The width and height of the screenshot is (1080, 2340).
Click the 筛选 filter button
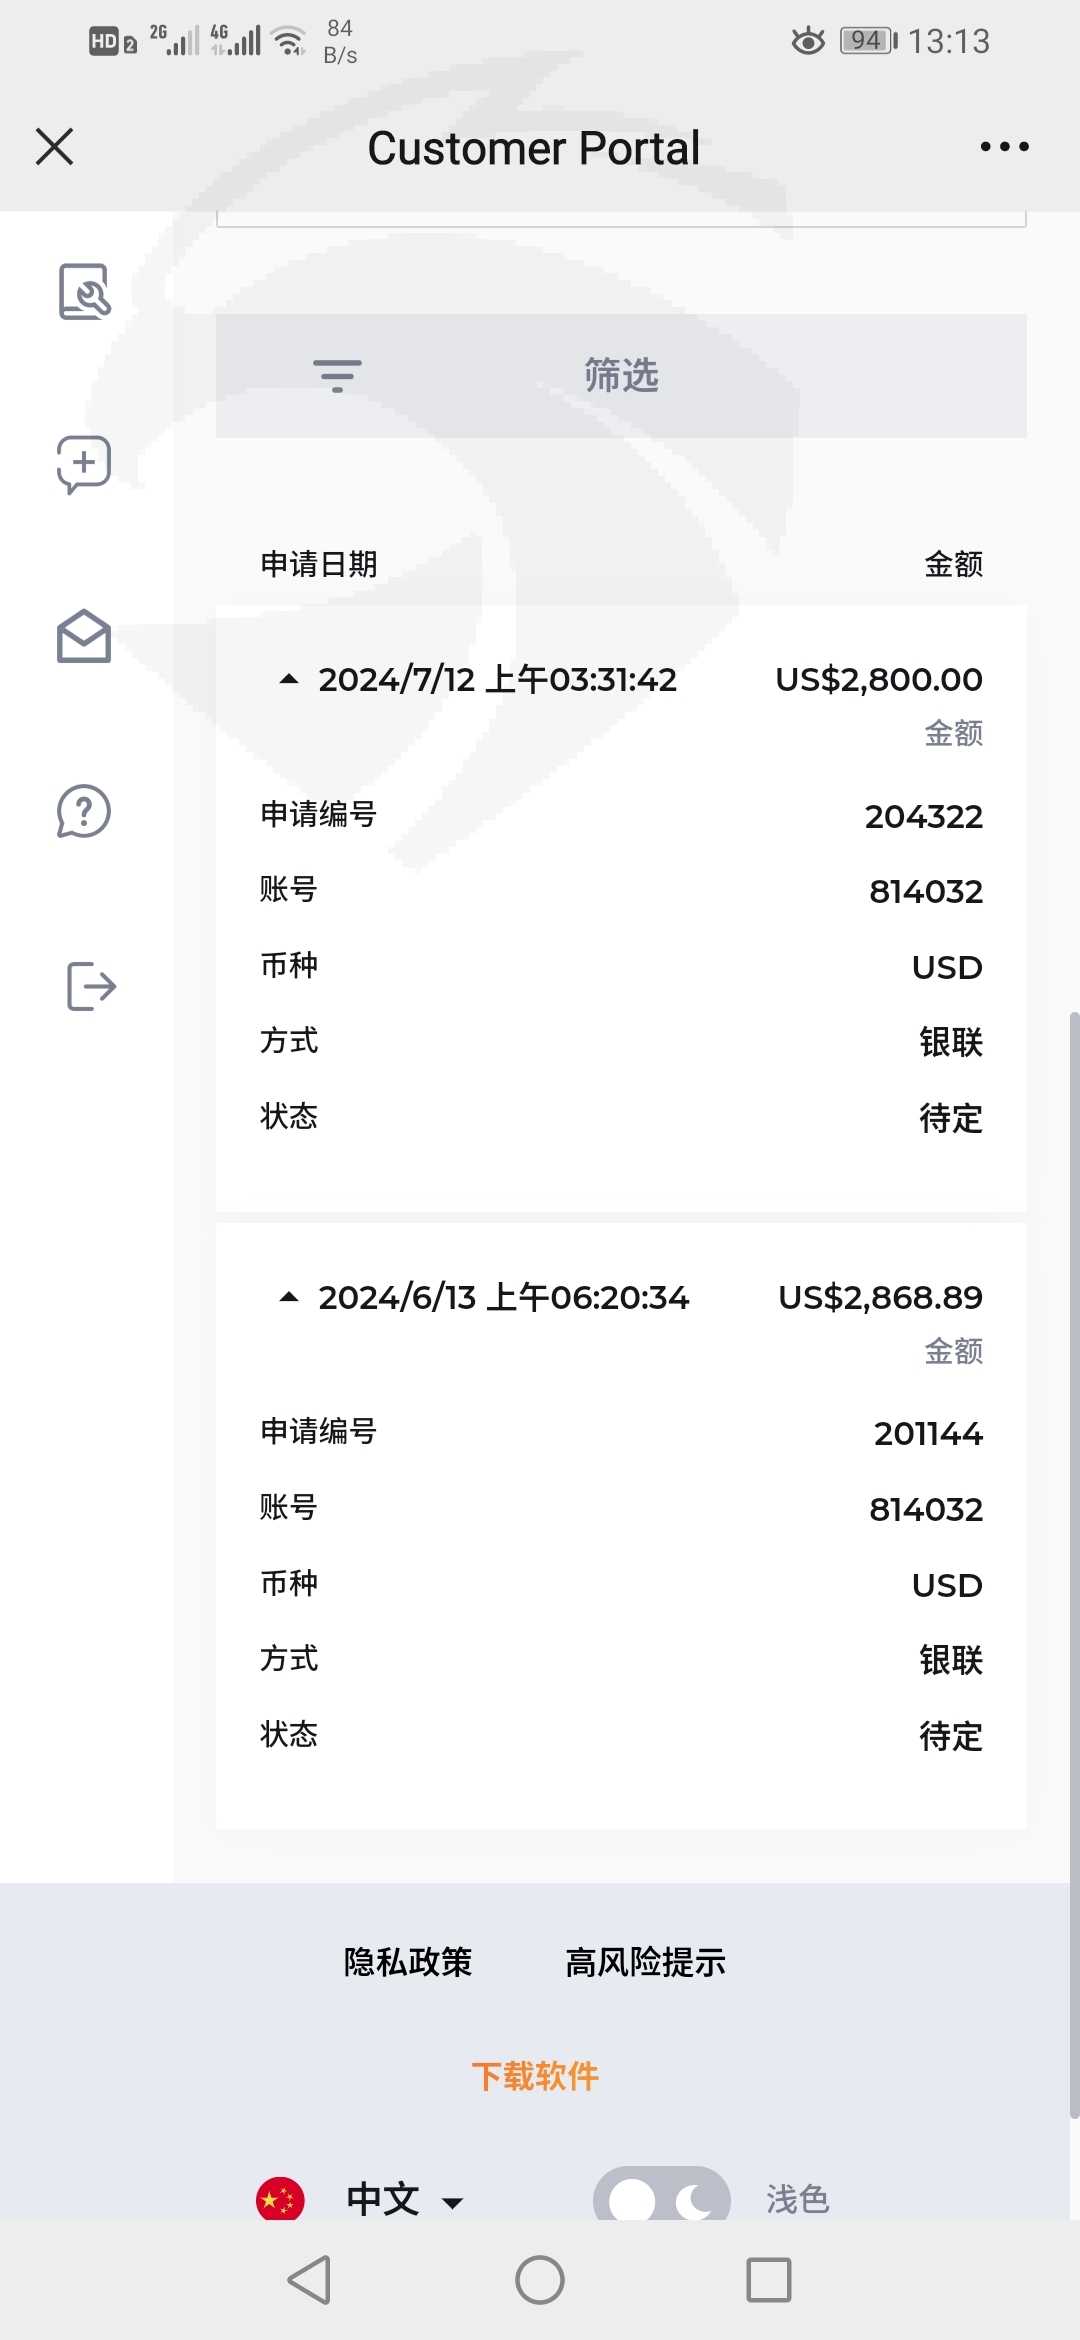621,376
